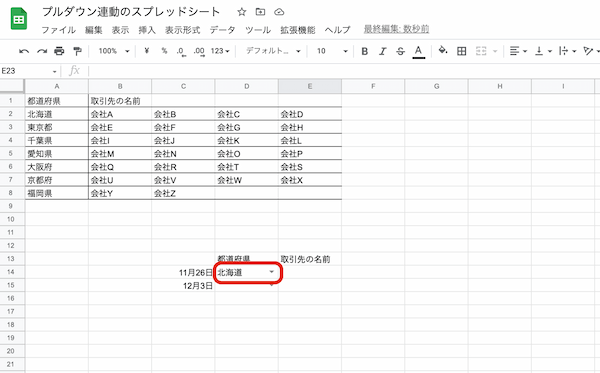Check cloud save status icon

(279, 12)
